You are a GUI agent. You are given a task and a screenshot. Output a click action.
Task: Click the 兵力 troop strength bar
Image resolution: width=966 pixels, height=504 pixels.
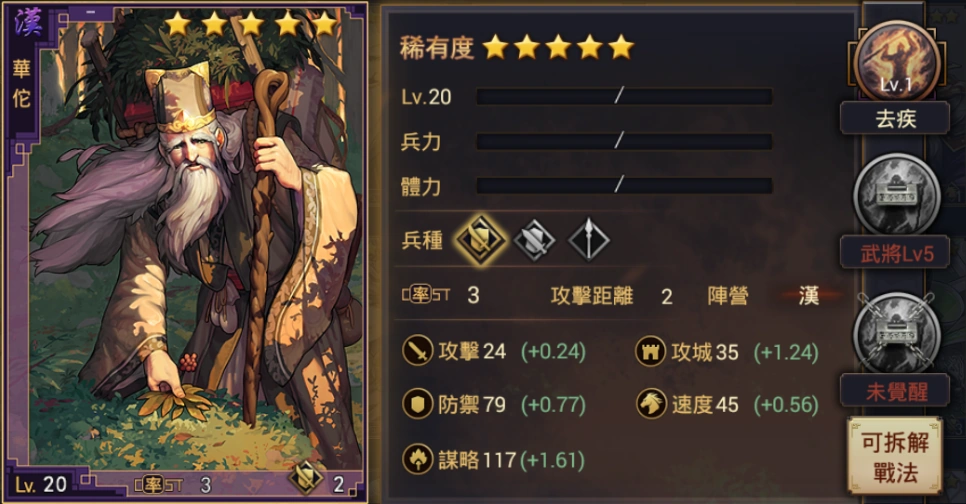[x=624, y=141]
